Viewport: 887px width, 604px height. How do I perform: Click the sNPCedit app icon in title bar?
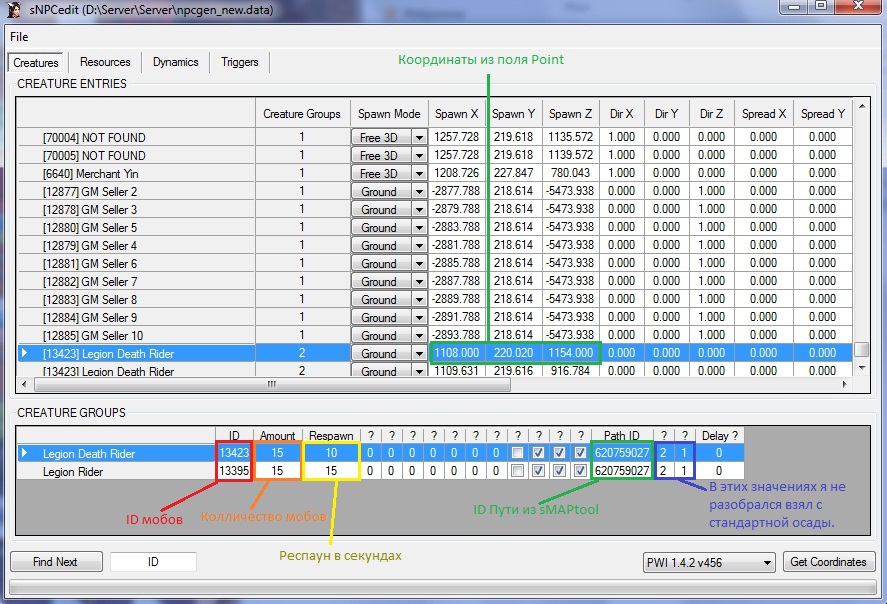14,9
